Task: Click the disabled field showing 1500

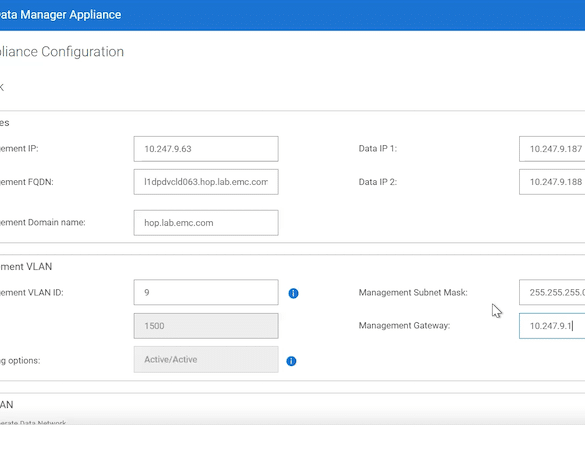Action: pos(206,326)
